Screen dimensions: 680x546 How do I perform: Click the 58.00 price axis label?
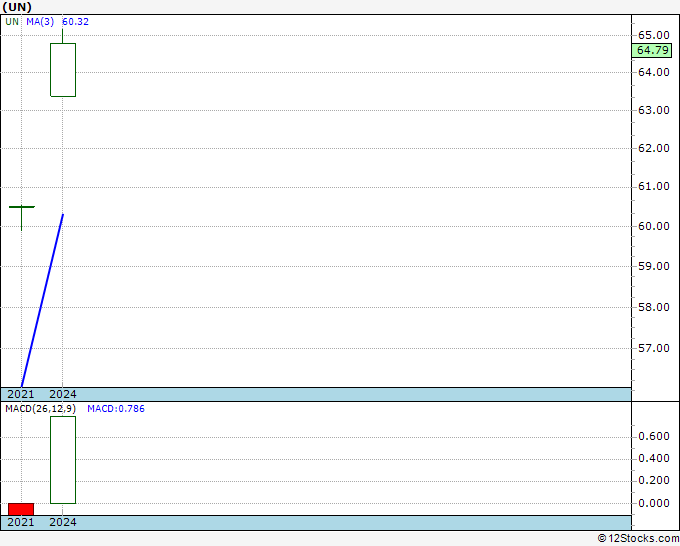coord(654,307)
